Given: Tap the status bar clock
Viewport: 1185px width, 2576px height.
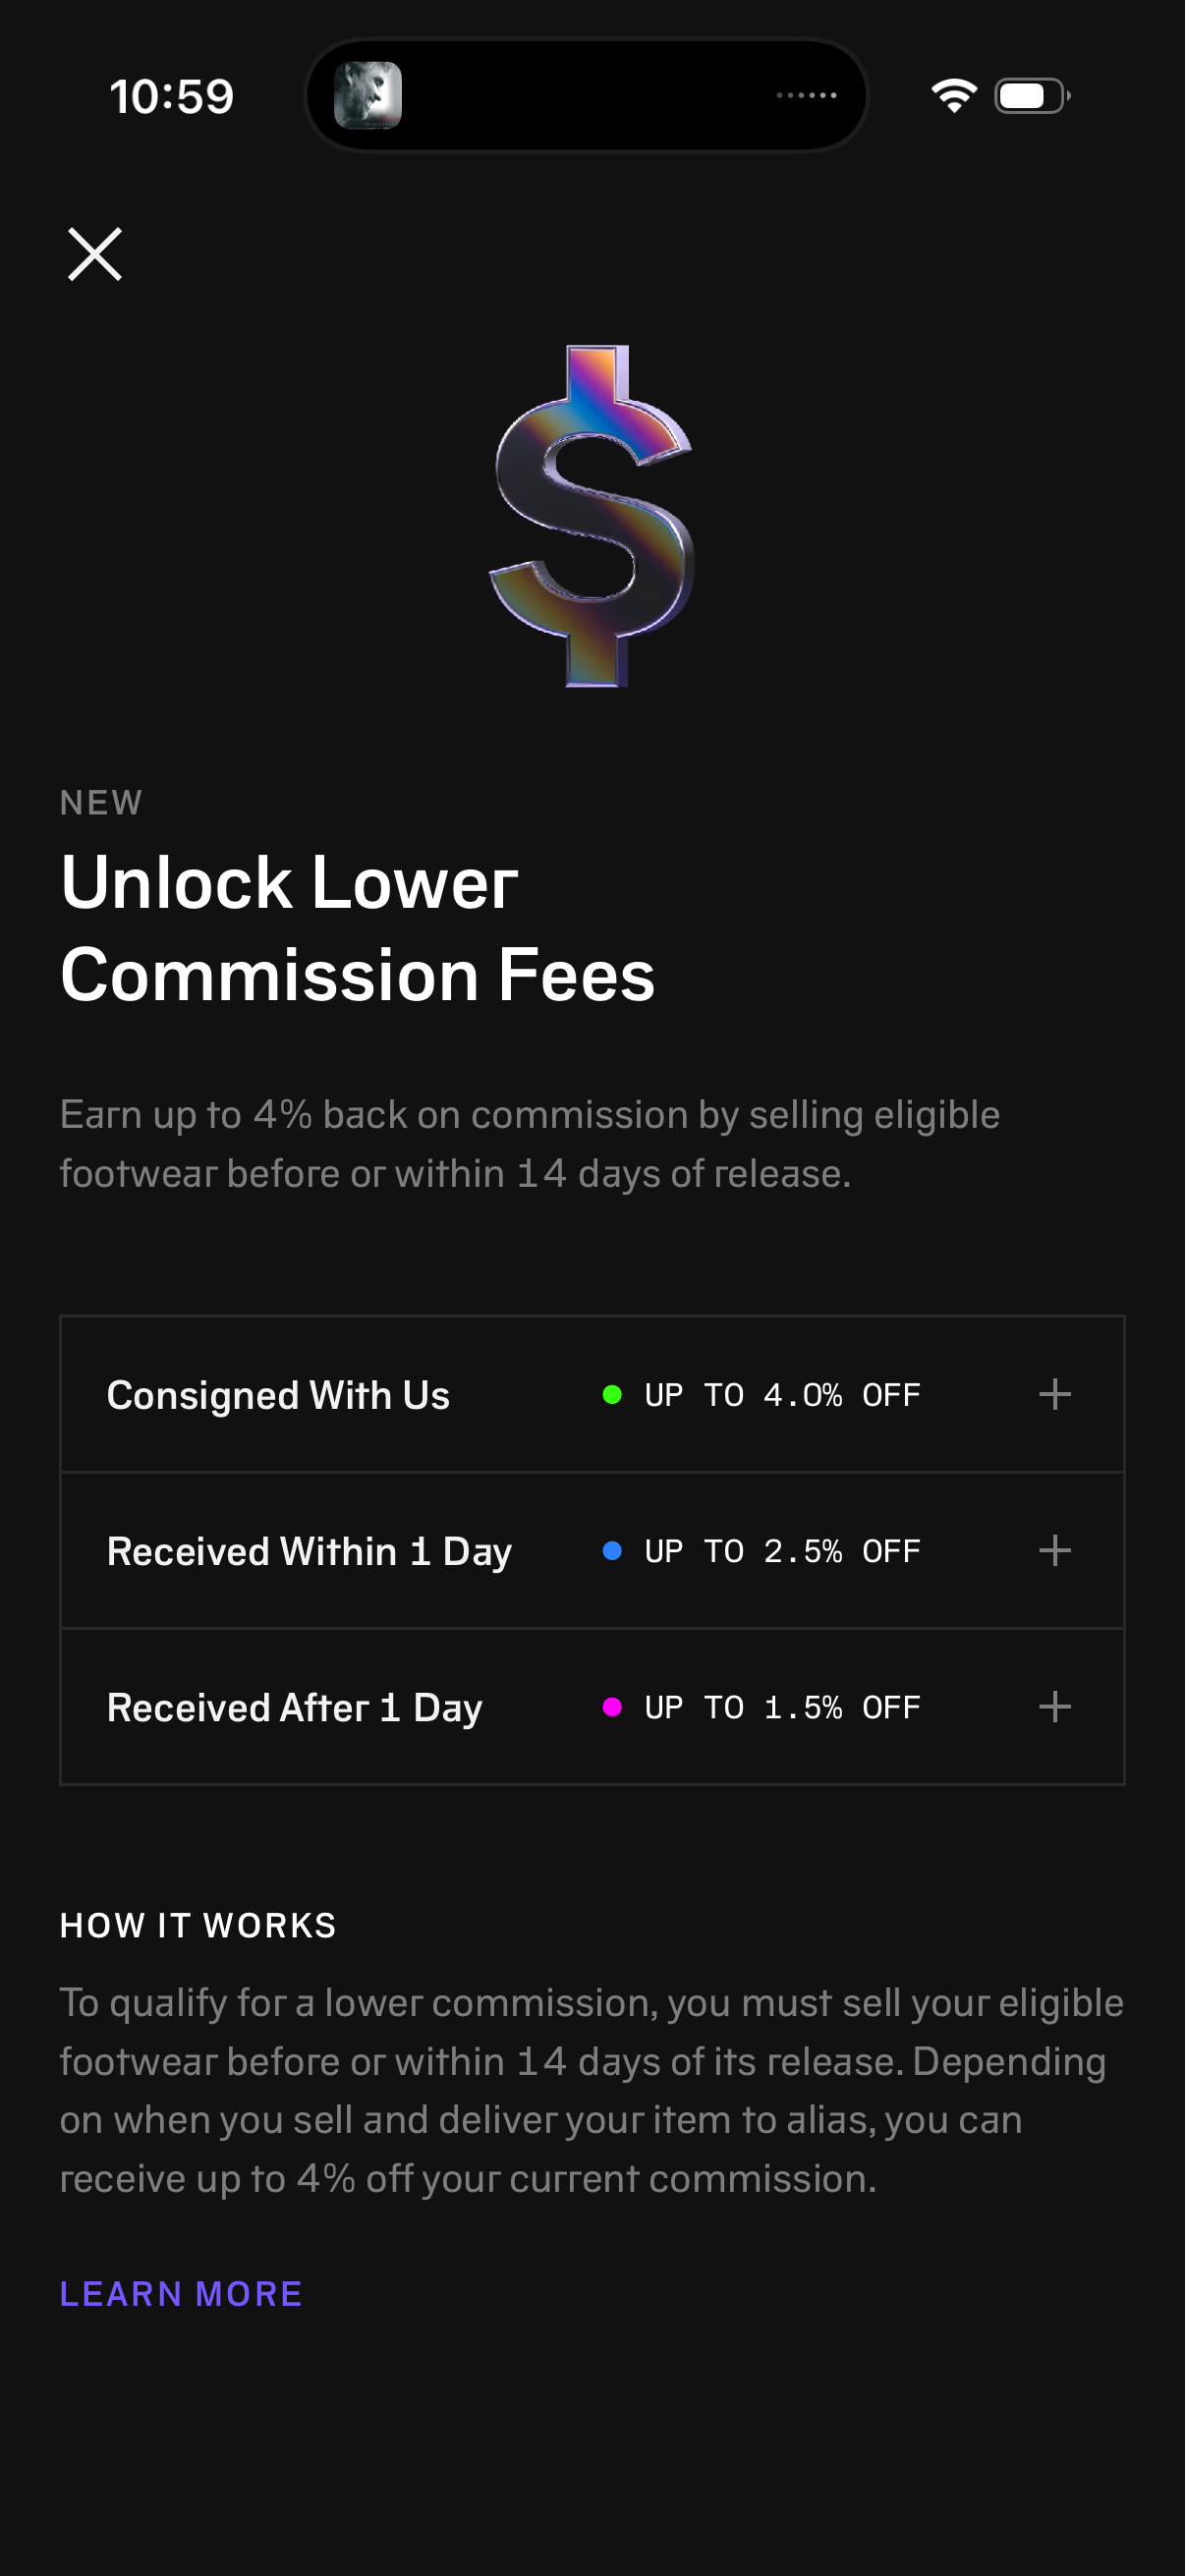Looking at the screenshot, I should coord(172,97).
